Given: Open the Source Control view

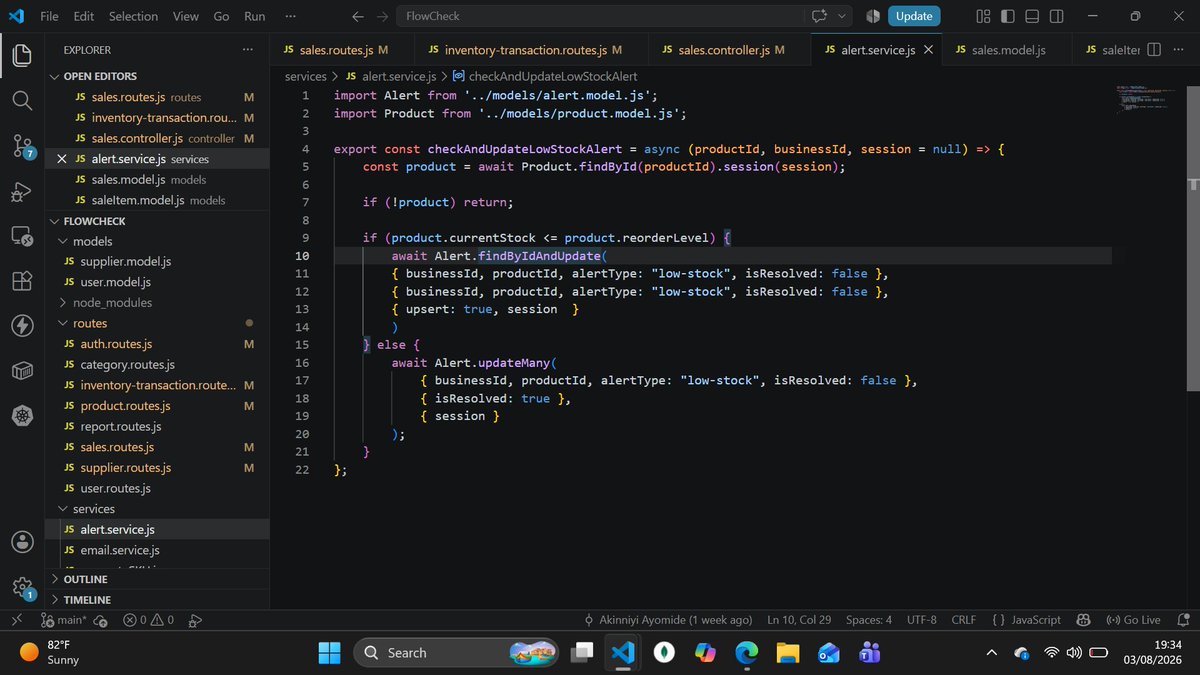Looking at the screenshot, I should click(22, 147).
